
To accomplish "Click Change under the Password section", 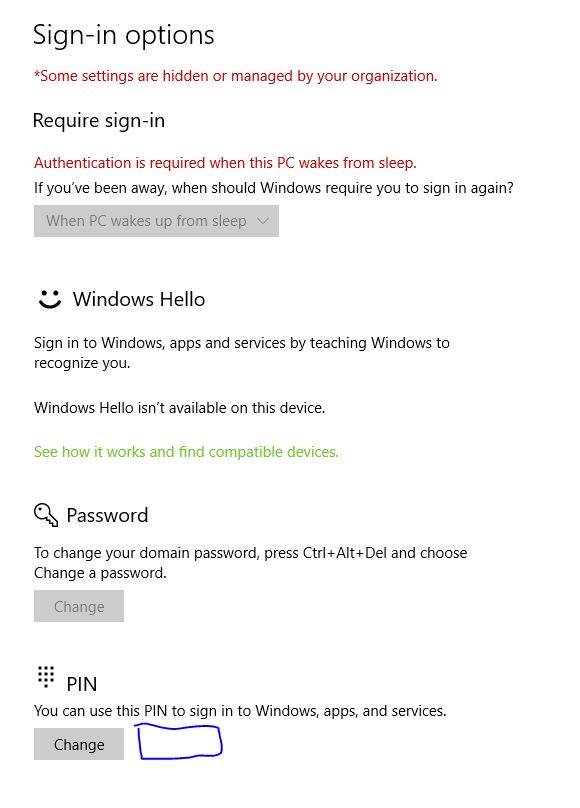I will 78,606.
